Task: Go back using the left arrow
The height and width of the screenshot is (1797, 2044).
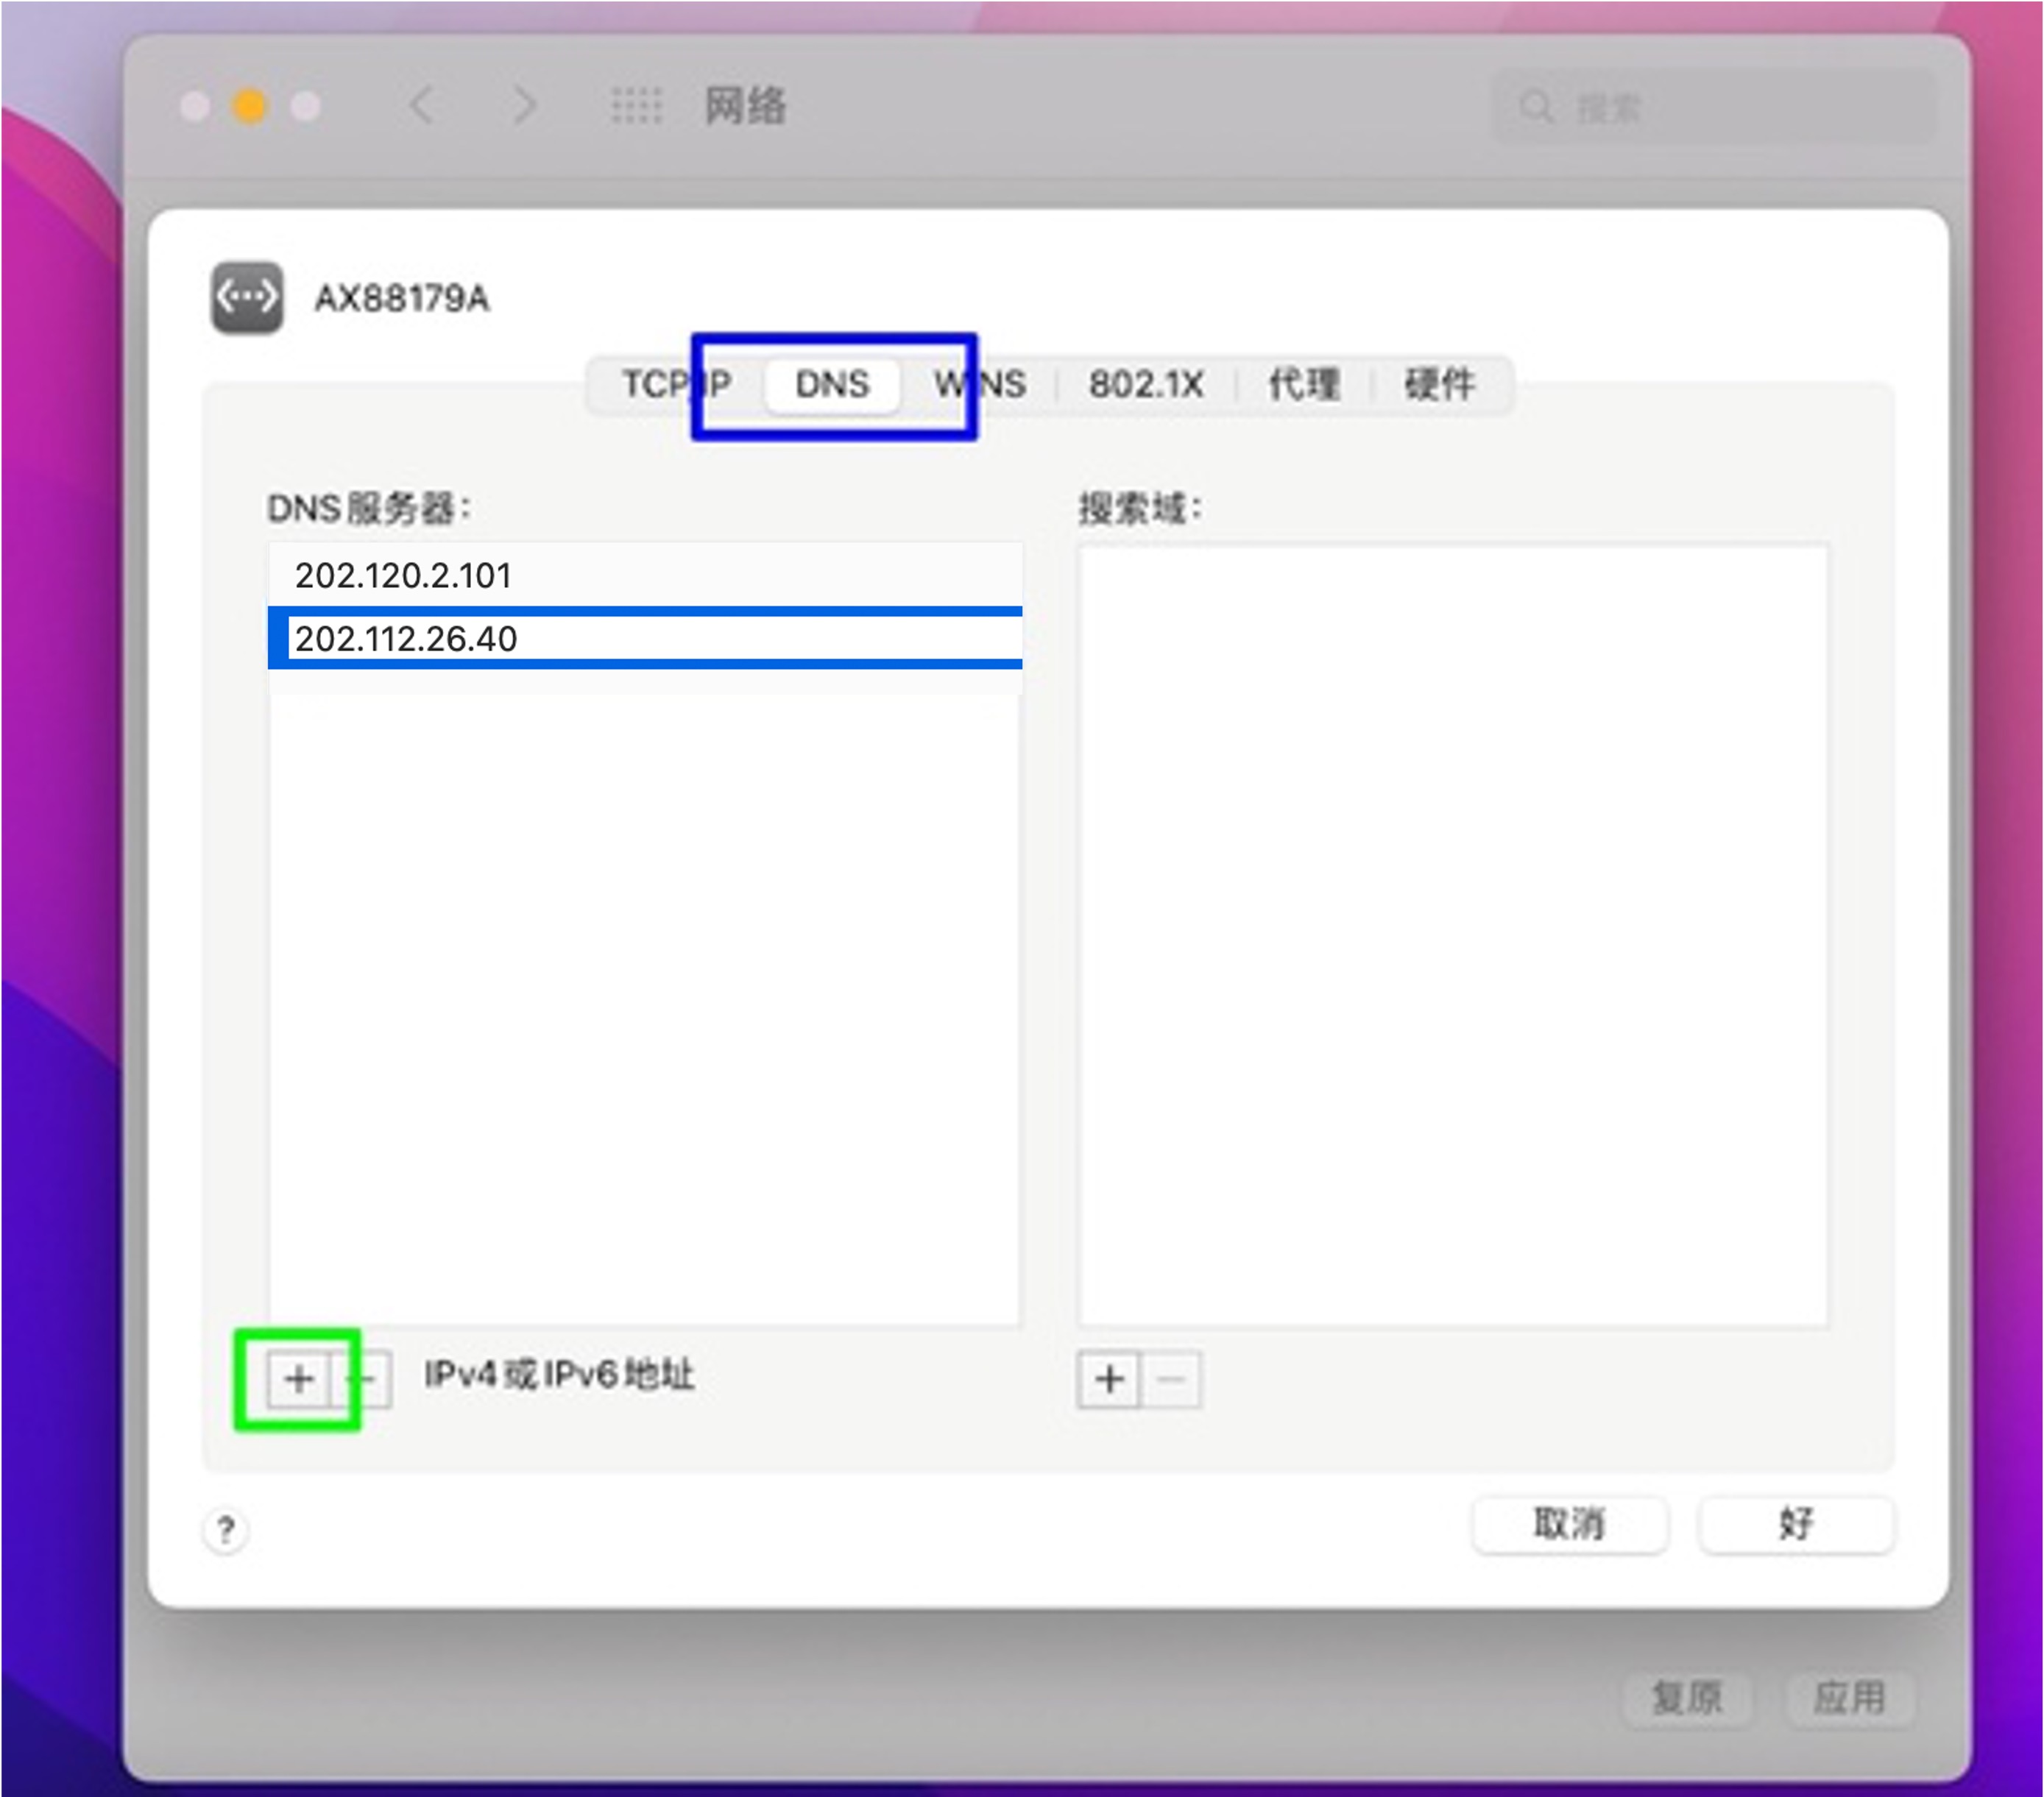Action: tap(422, 105)
